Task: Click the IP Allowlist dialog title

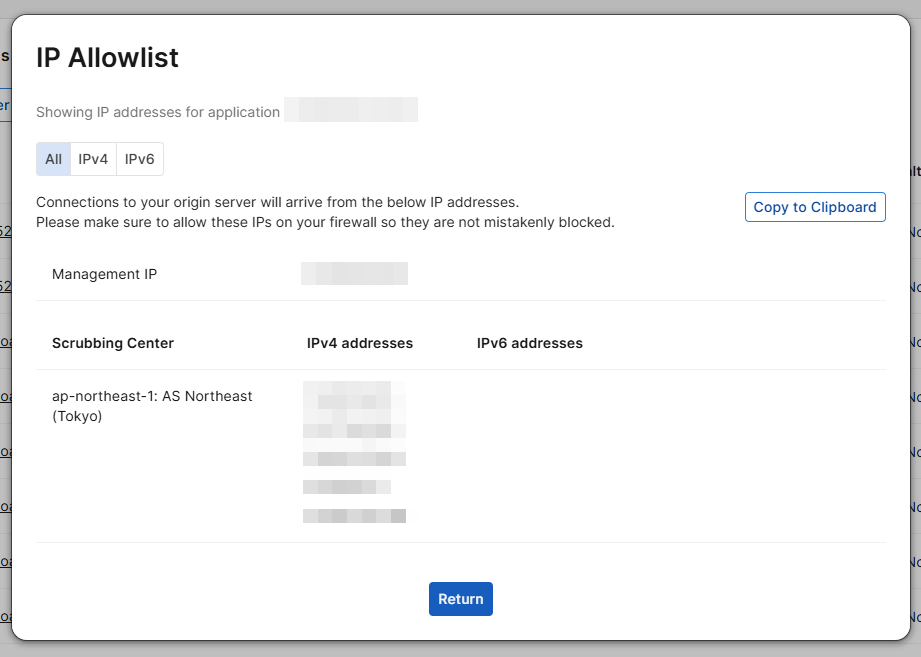Action: tap(107, 57)
